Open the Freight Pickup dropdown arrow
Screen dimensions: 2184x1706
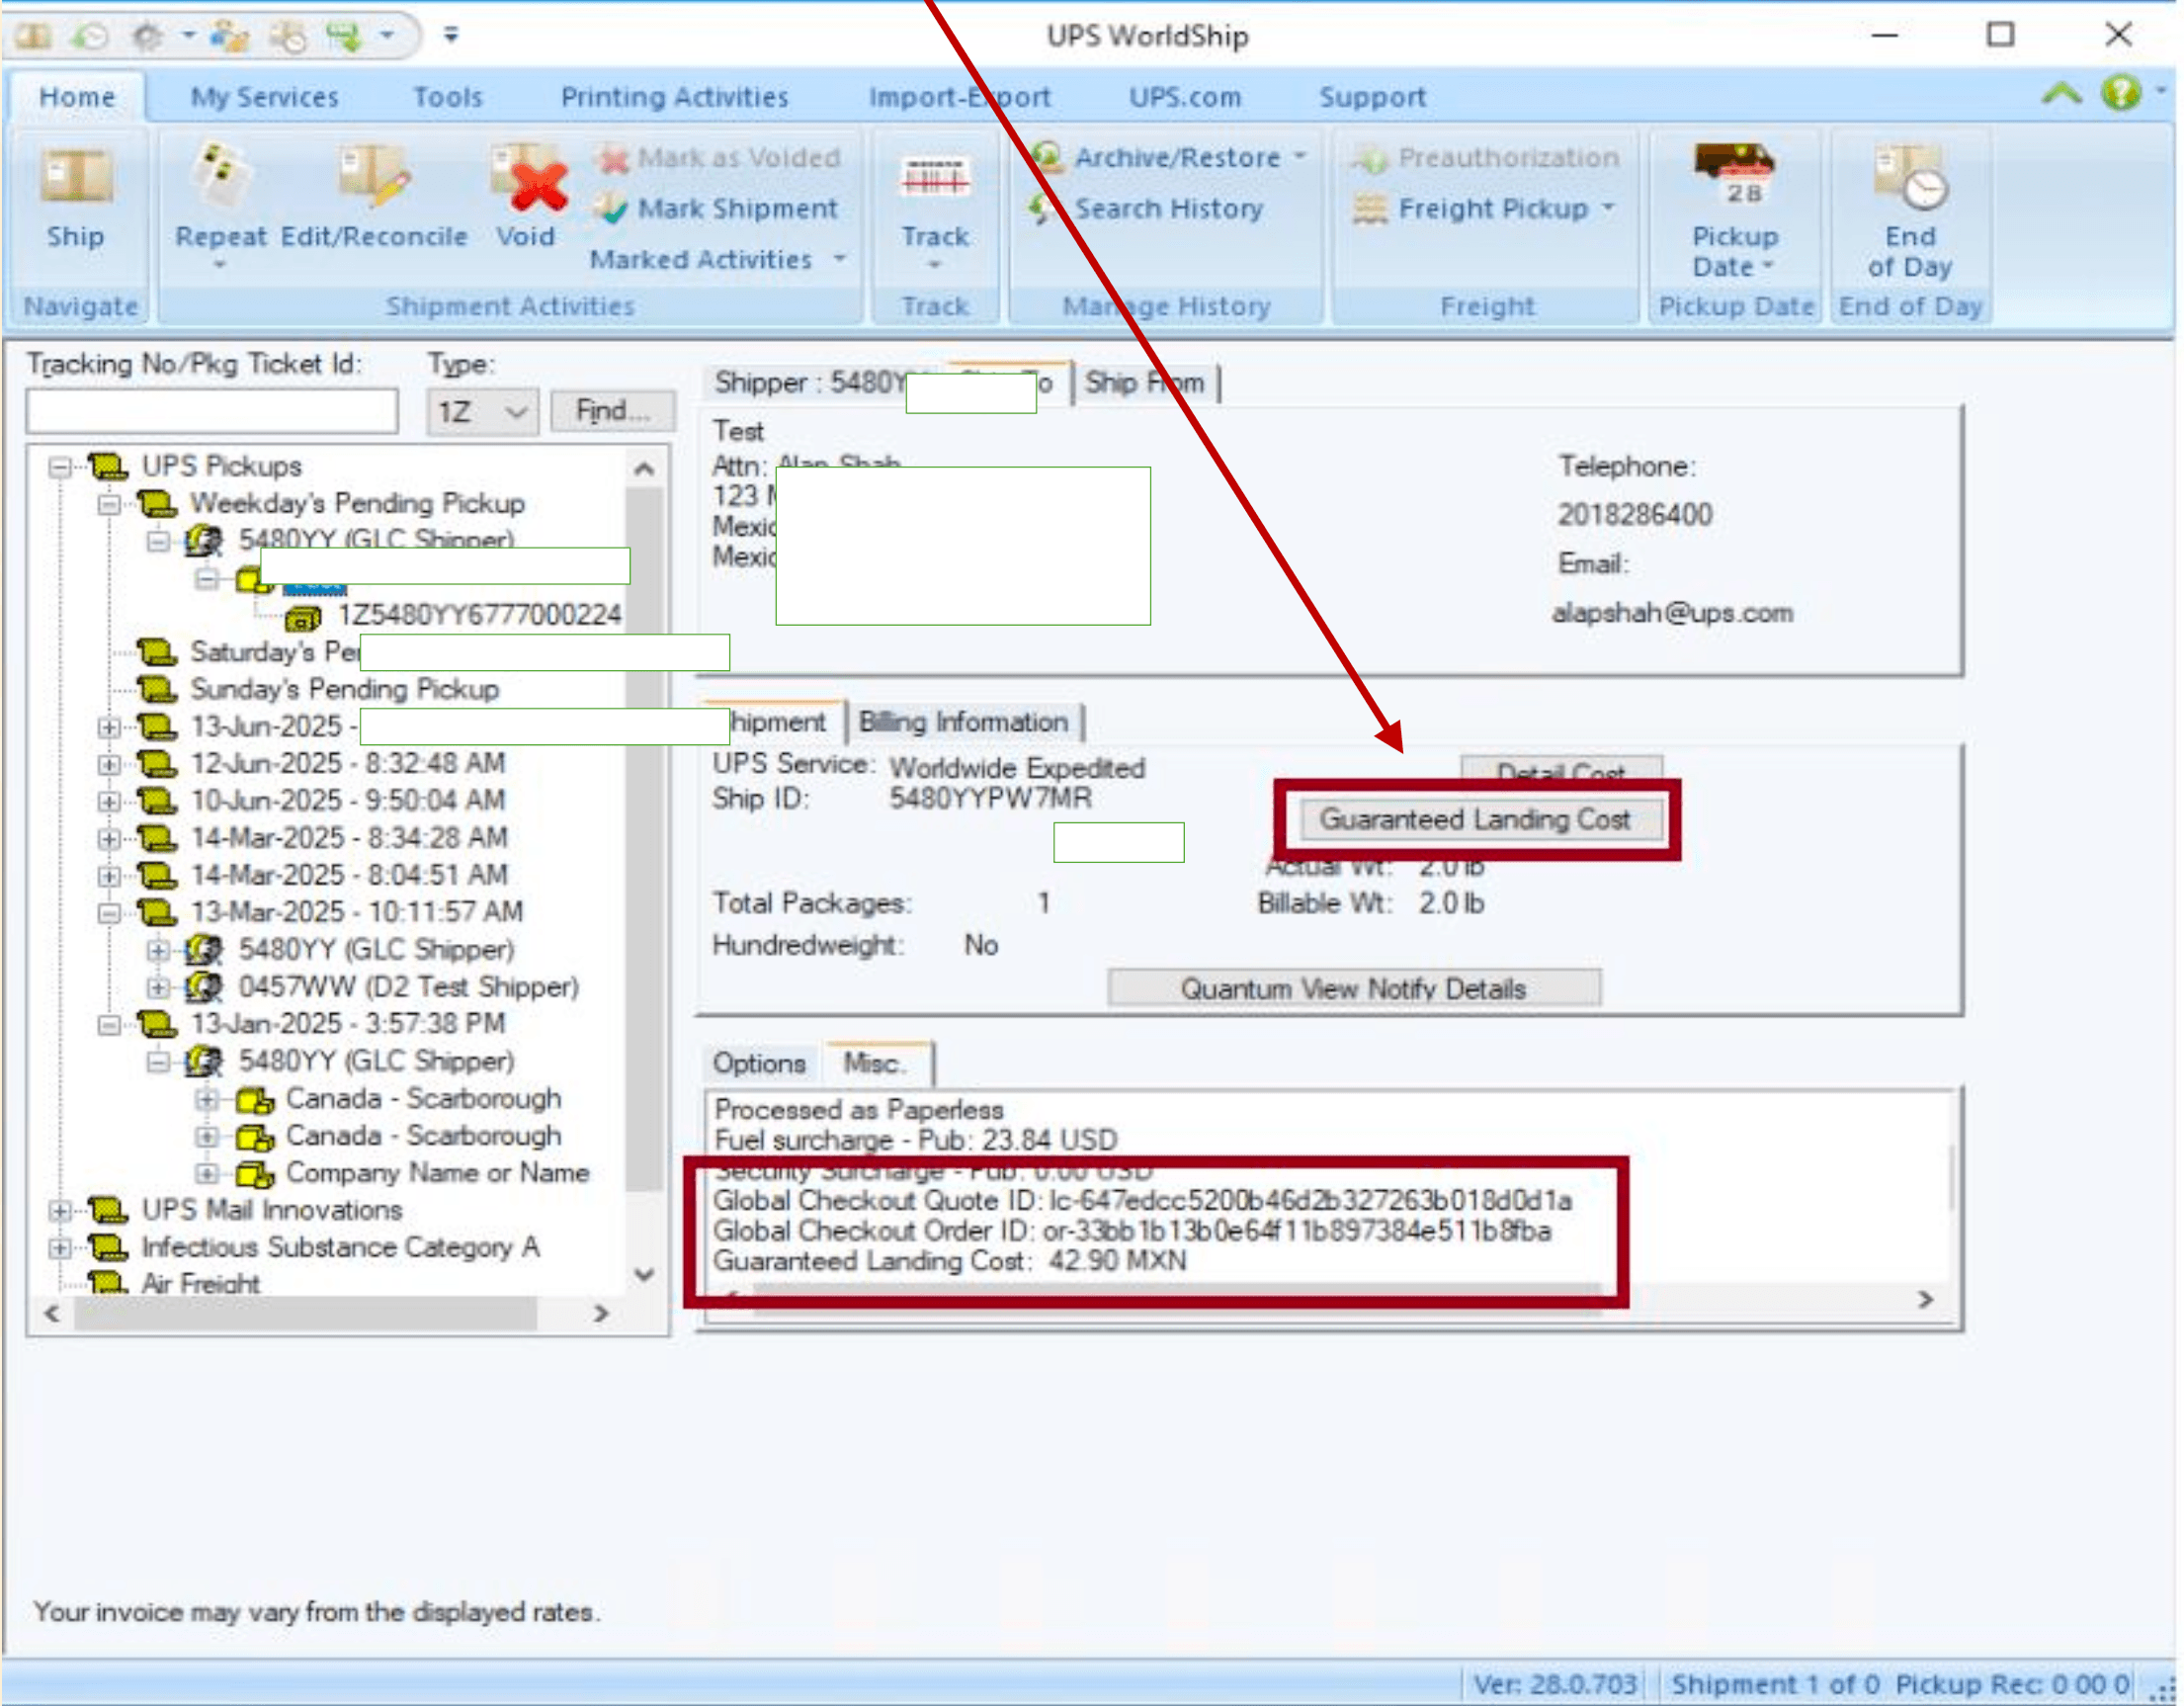(1609, 207)
